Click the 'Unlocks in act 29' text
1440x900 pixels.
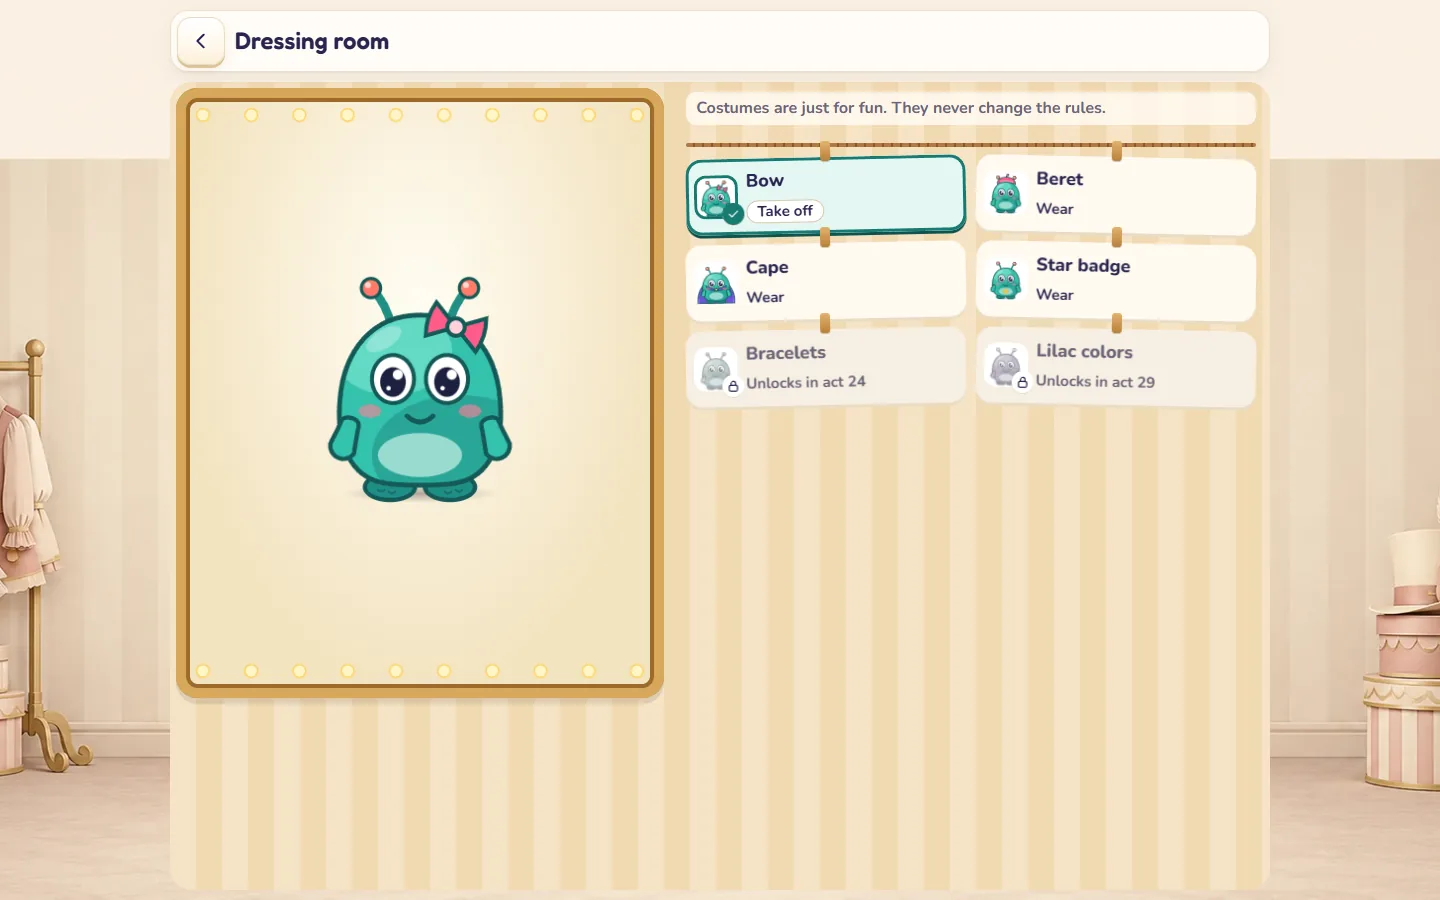[1095, 381]
